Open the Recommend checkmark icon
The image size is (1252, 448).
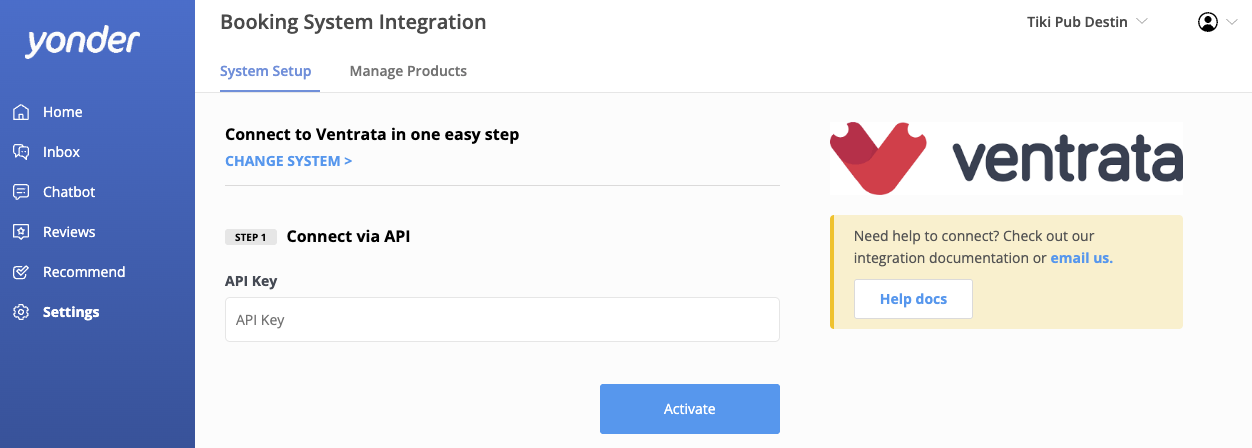(x=21, y=272)
